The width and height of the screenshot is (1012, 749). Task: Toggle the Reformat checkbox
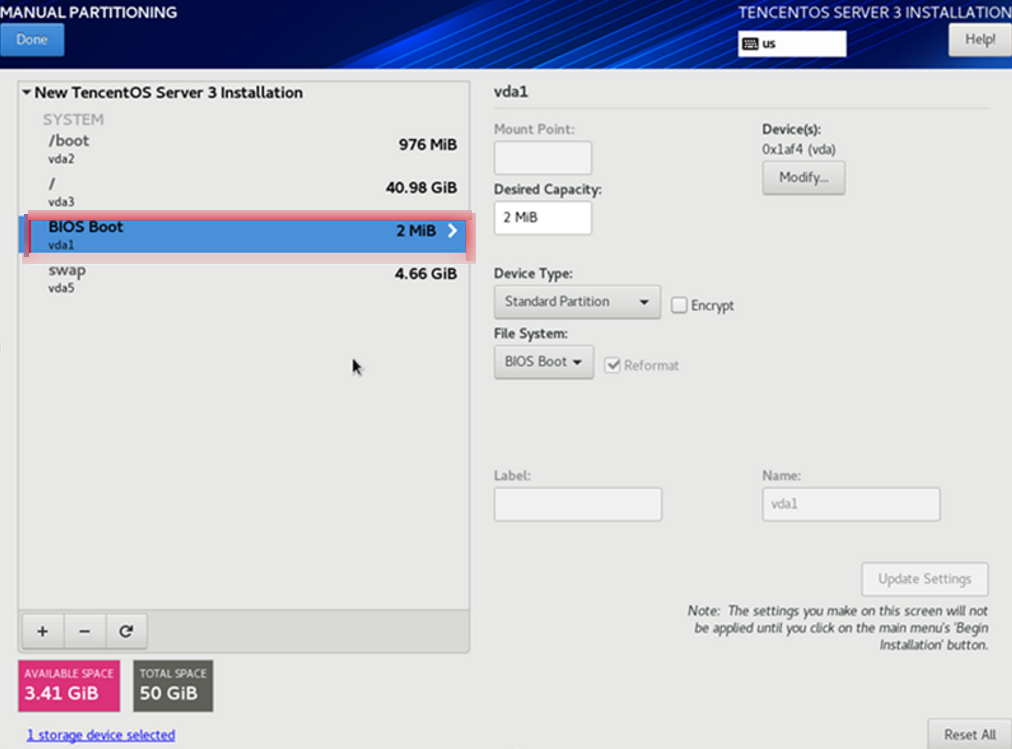[x=612, y=365]
